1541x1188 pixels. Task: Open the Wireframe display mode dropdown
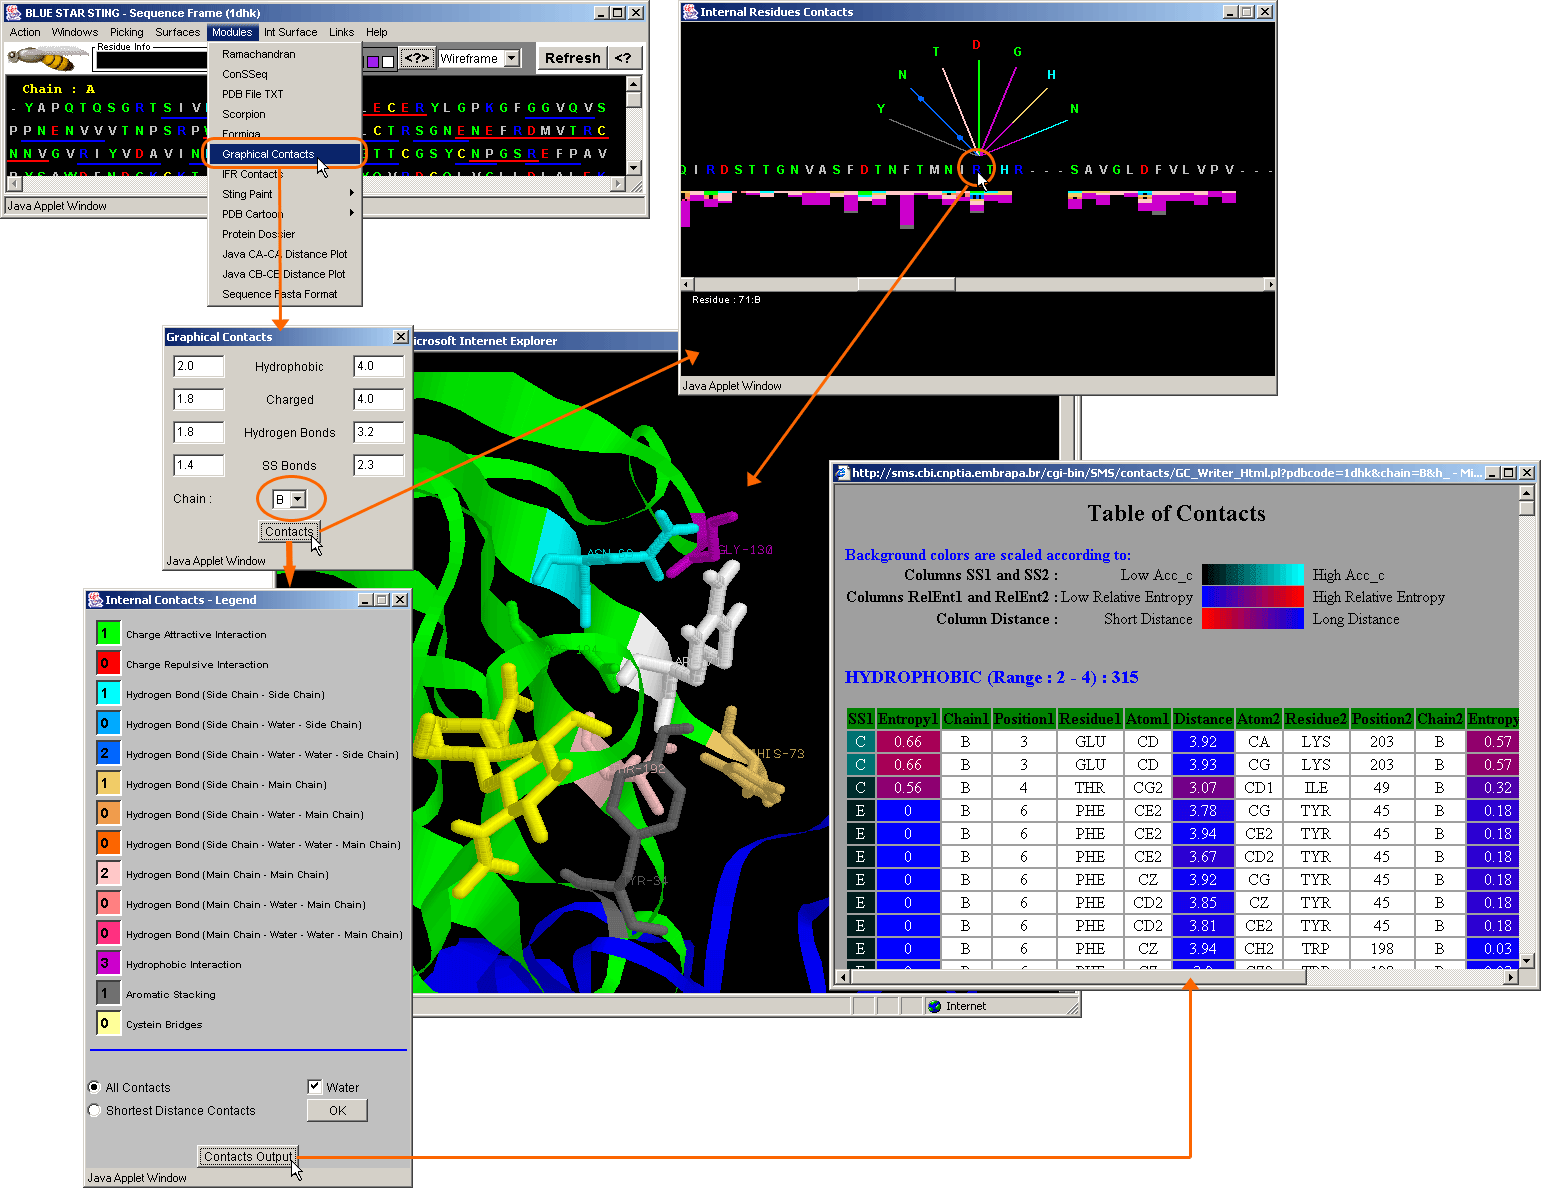512,58
